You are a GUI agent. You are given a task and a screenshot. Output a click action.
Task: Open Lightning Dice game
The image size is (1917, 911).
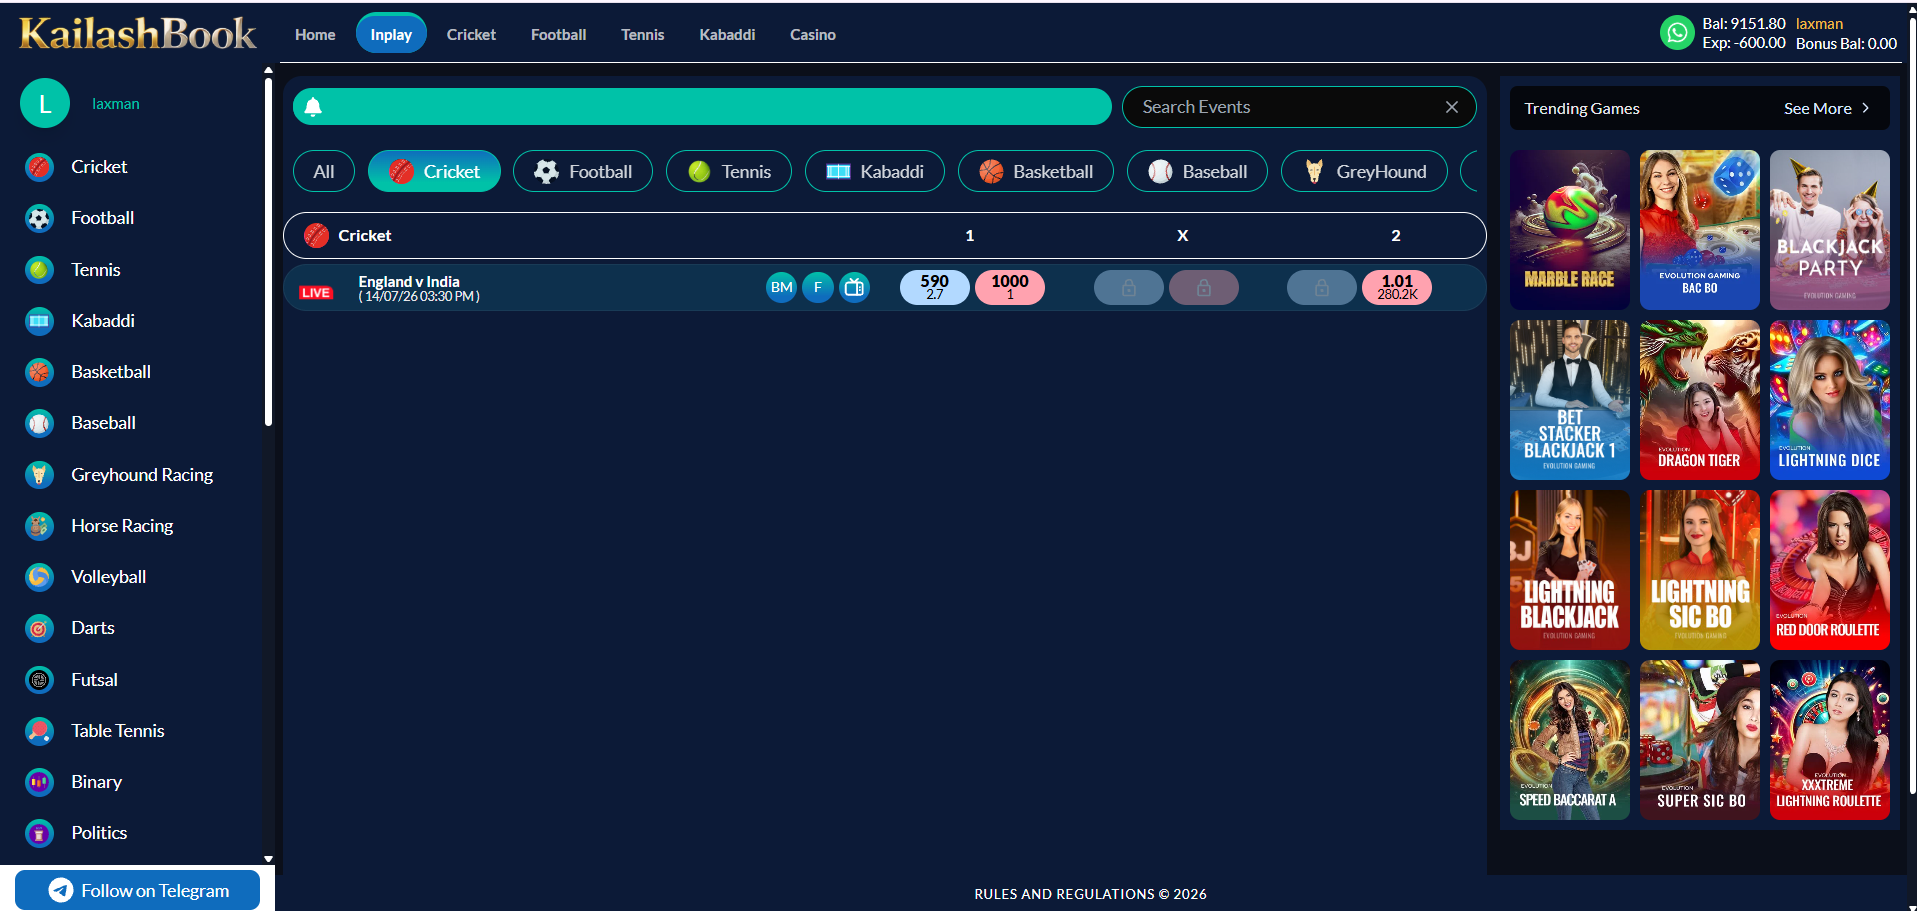click(1830, 400)
